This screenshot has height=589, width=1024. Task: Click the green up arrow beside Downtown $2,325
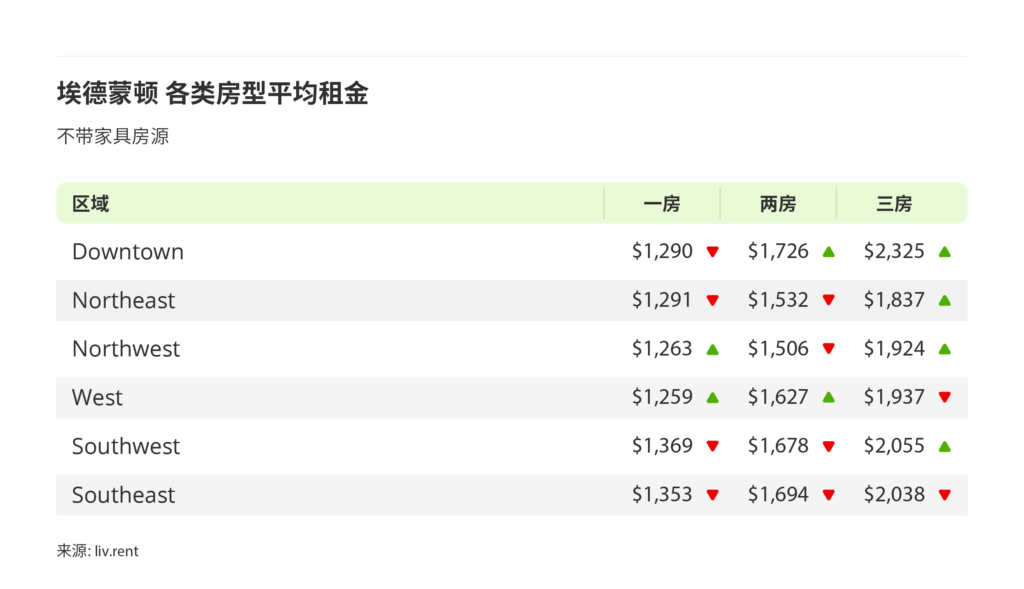point(944,252)
